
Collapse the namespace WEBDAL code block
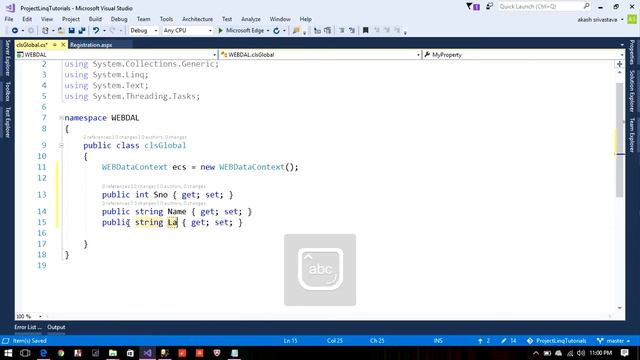tap(61, 118)
